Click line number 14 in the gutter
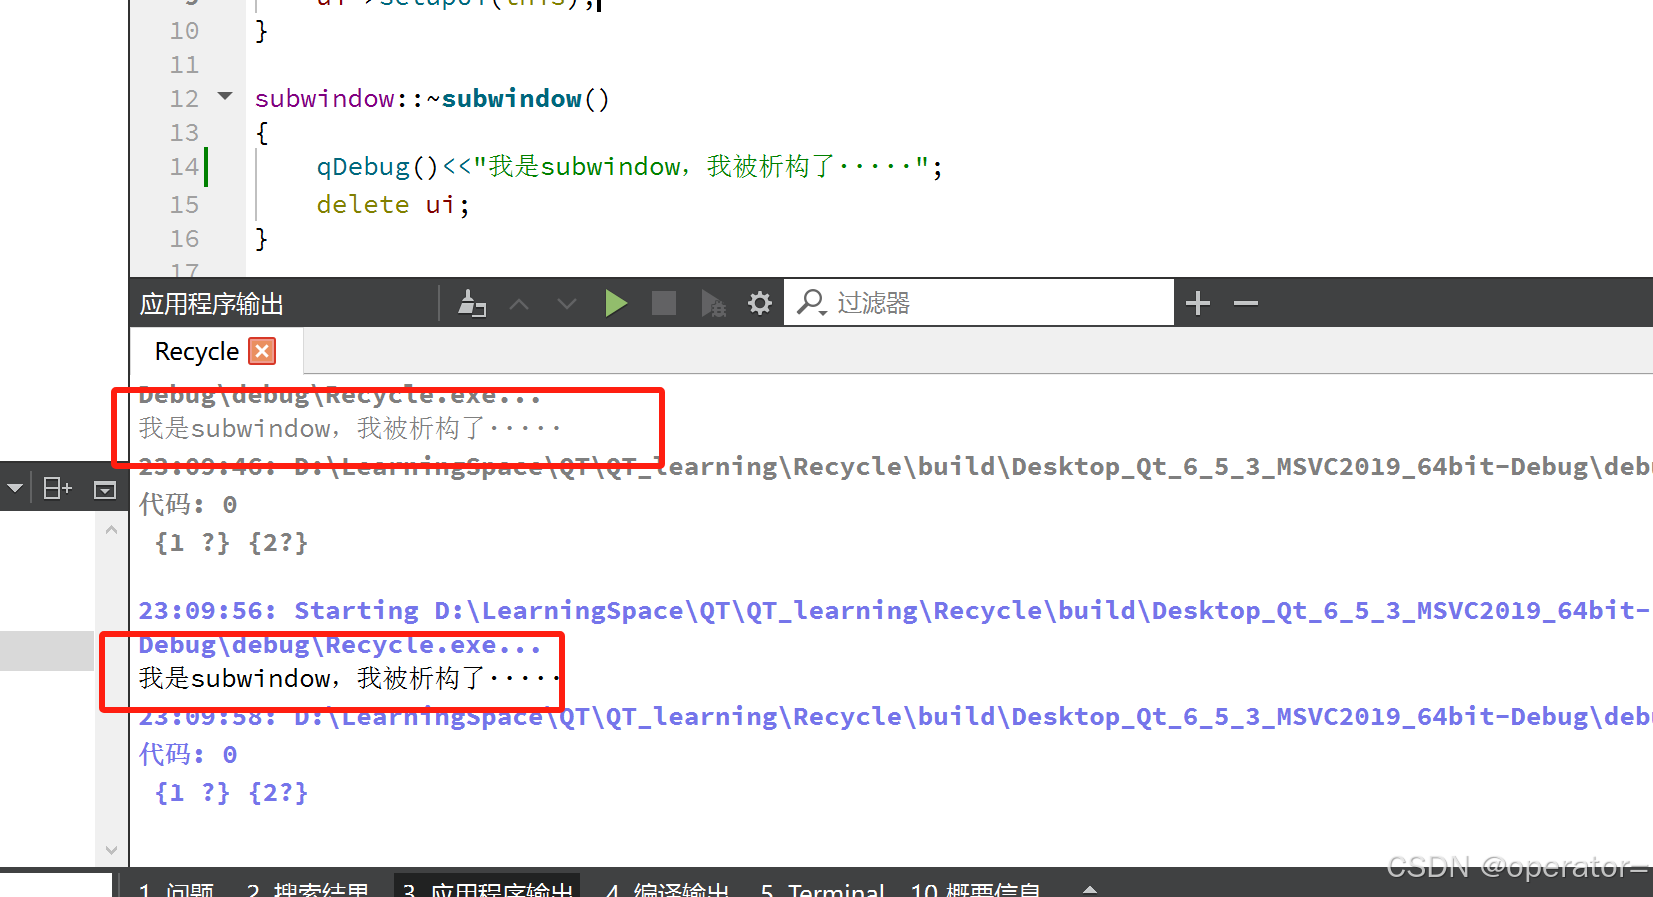The image size is (1653, 897). [184, 167]
